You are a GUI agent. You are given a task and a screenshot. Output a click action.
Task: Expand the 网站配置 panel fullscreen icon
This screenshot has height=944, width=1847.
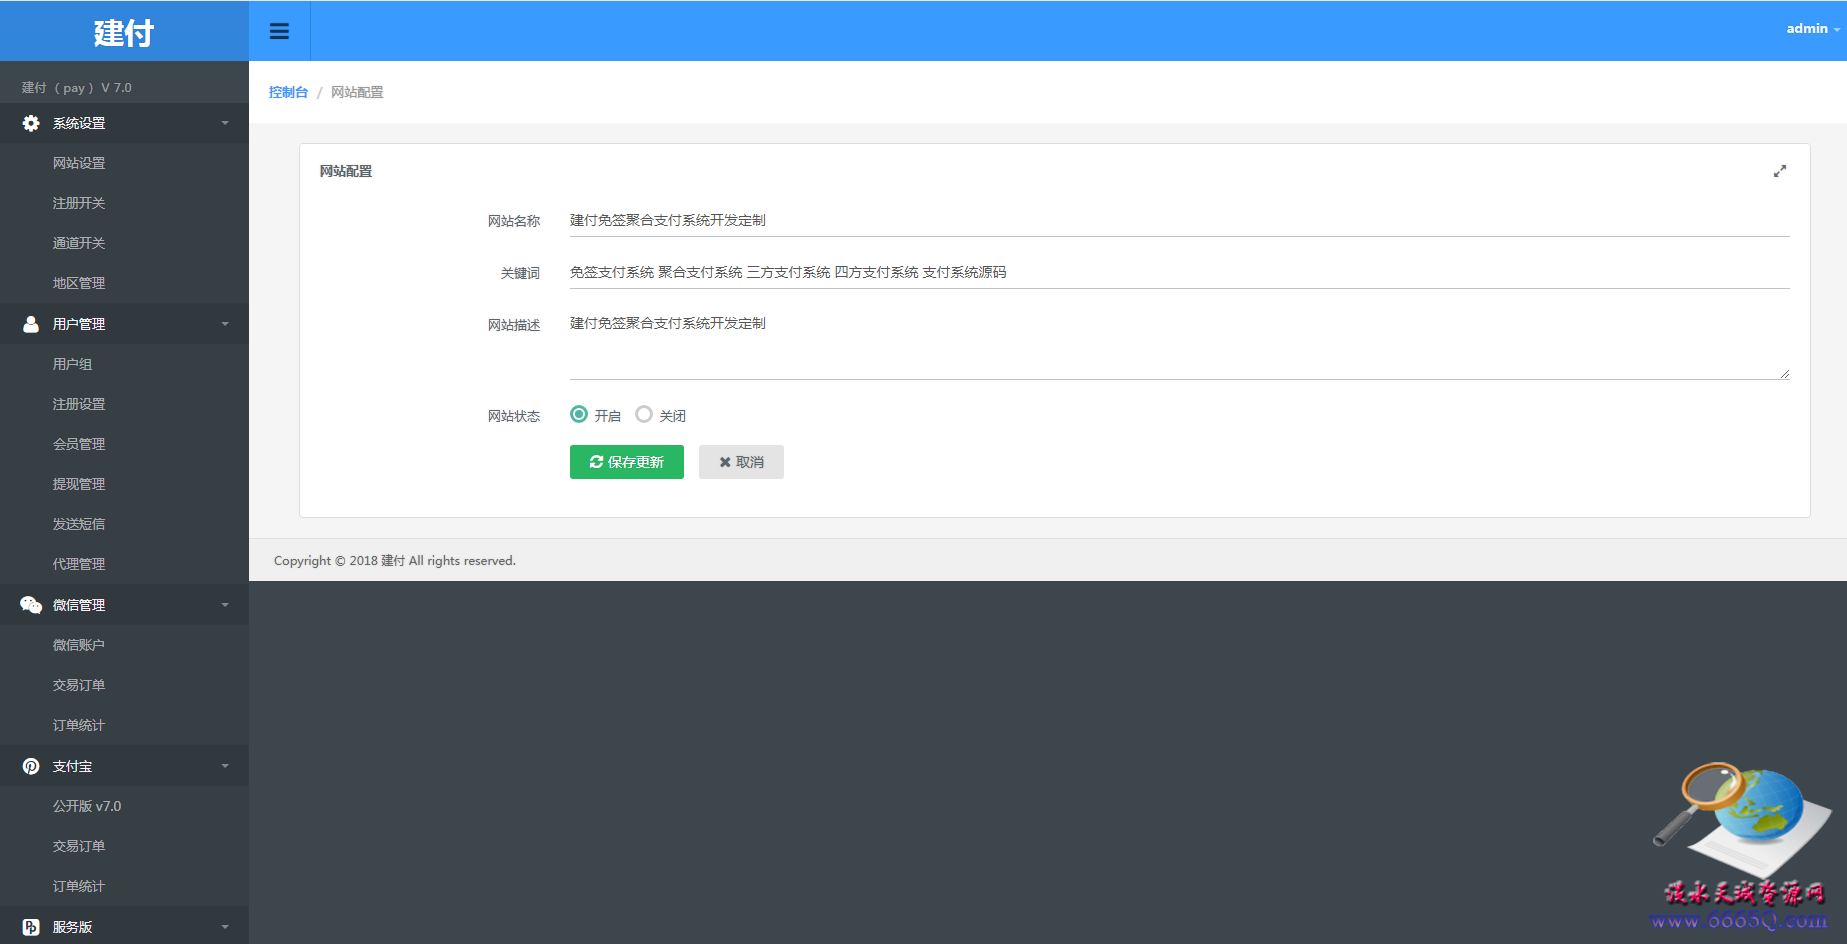pos(1780,171)
